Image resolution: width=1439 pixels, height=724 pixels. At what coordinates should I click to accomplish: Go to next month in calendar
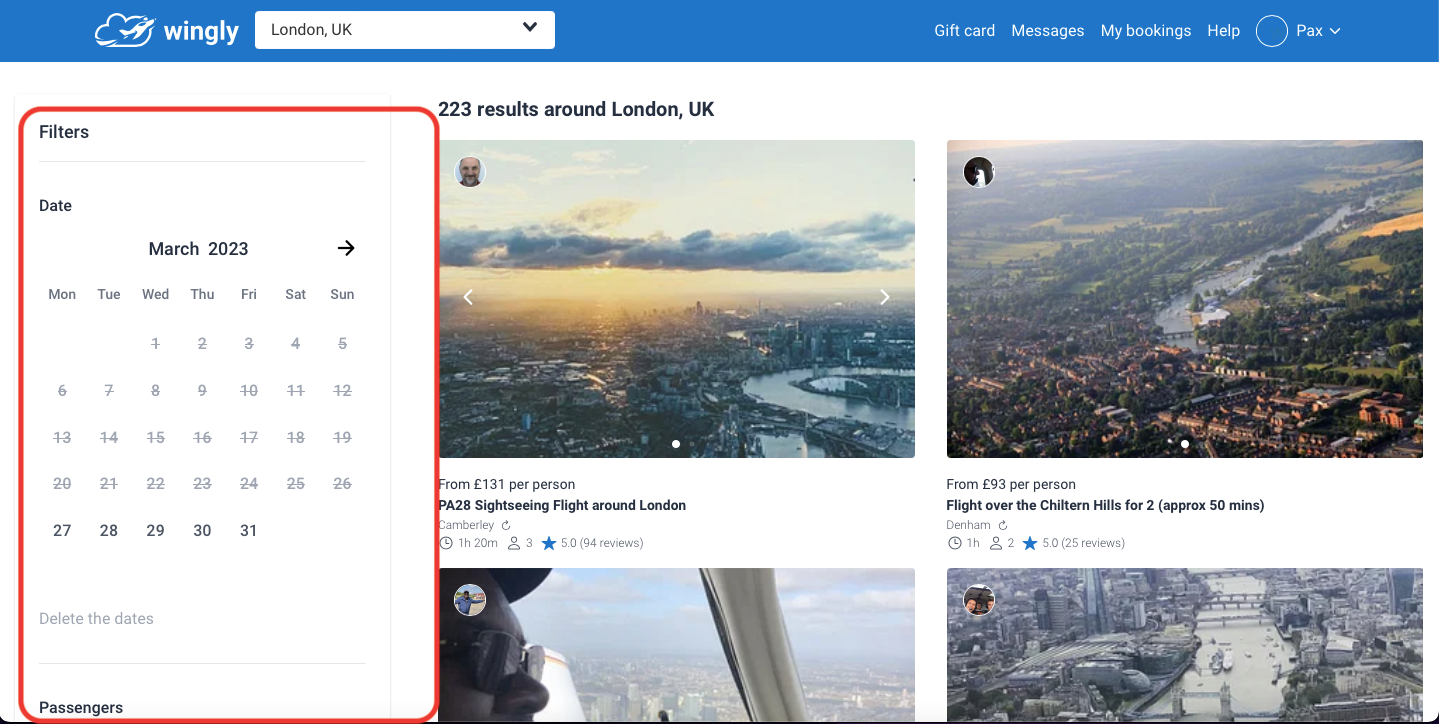tap(346, 248)
